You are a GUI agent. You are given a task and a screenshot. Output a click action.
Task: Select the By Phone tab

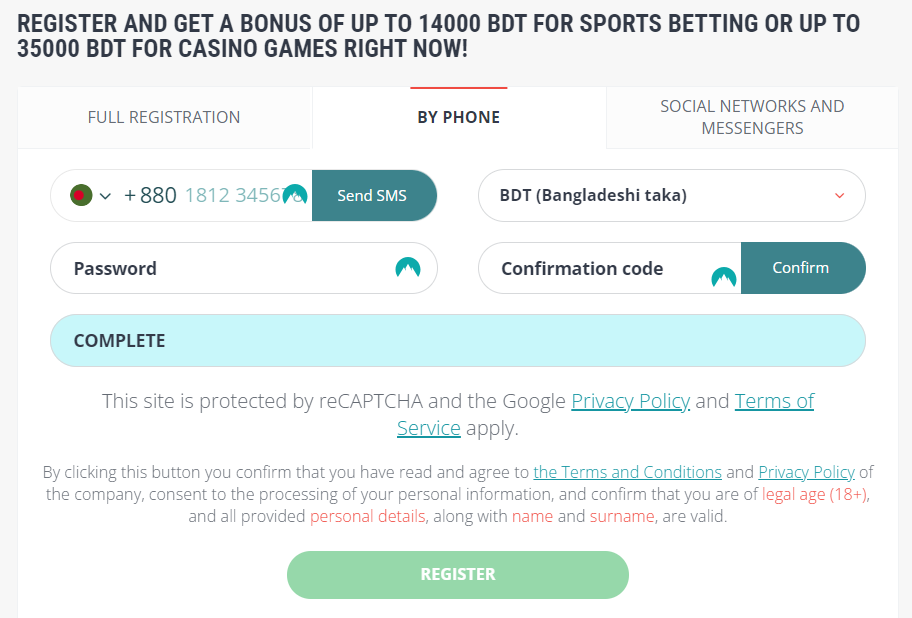[x=459, y=117]
